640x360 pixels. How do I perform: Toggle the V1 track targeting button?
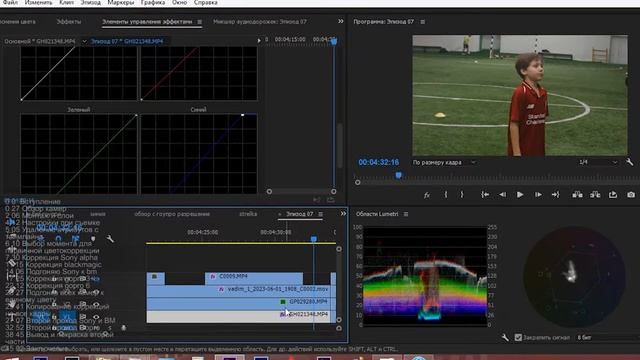pos(67,316)
